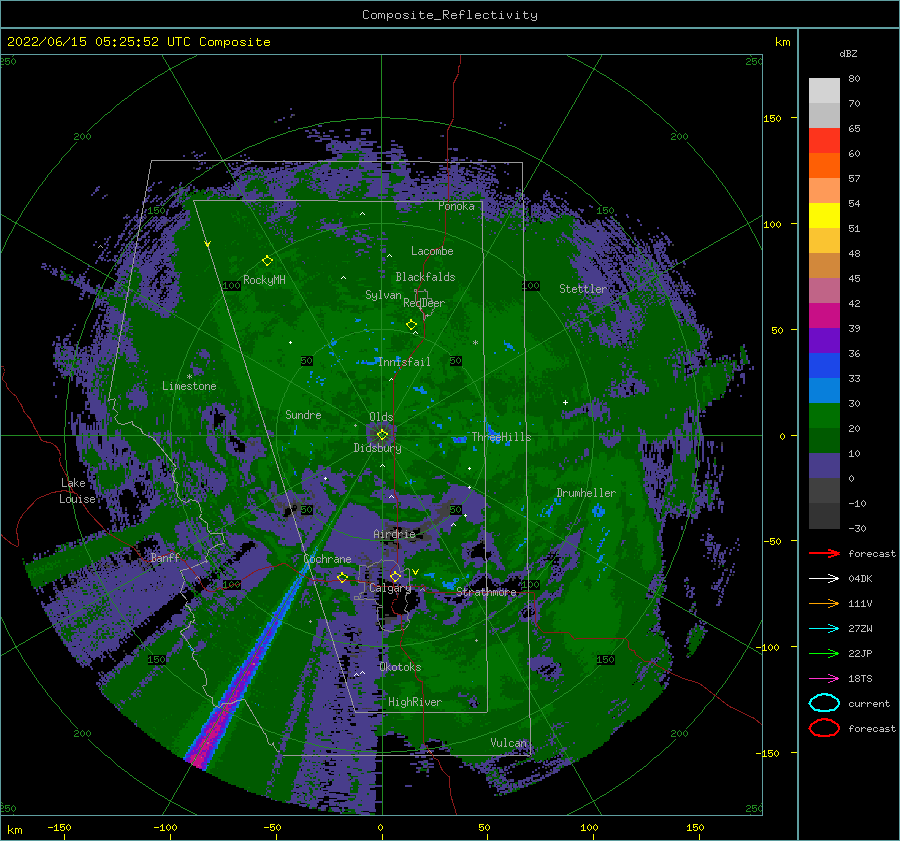Click the orange 111V arrow icon
Viewport: 900px width, 841px height.
point(824,603)
